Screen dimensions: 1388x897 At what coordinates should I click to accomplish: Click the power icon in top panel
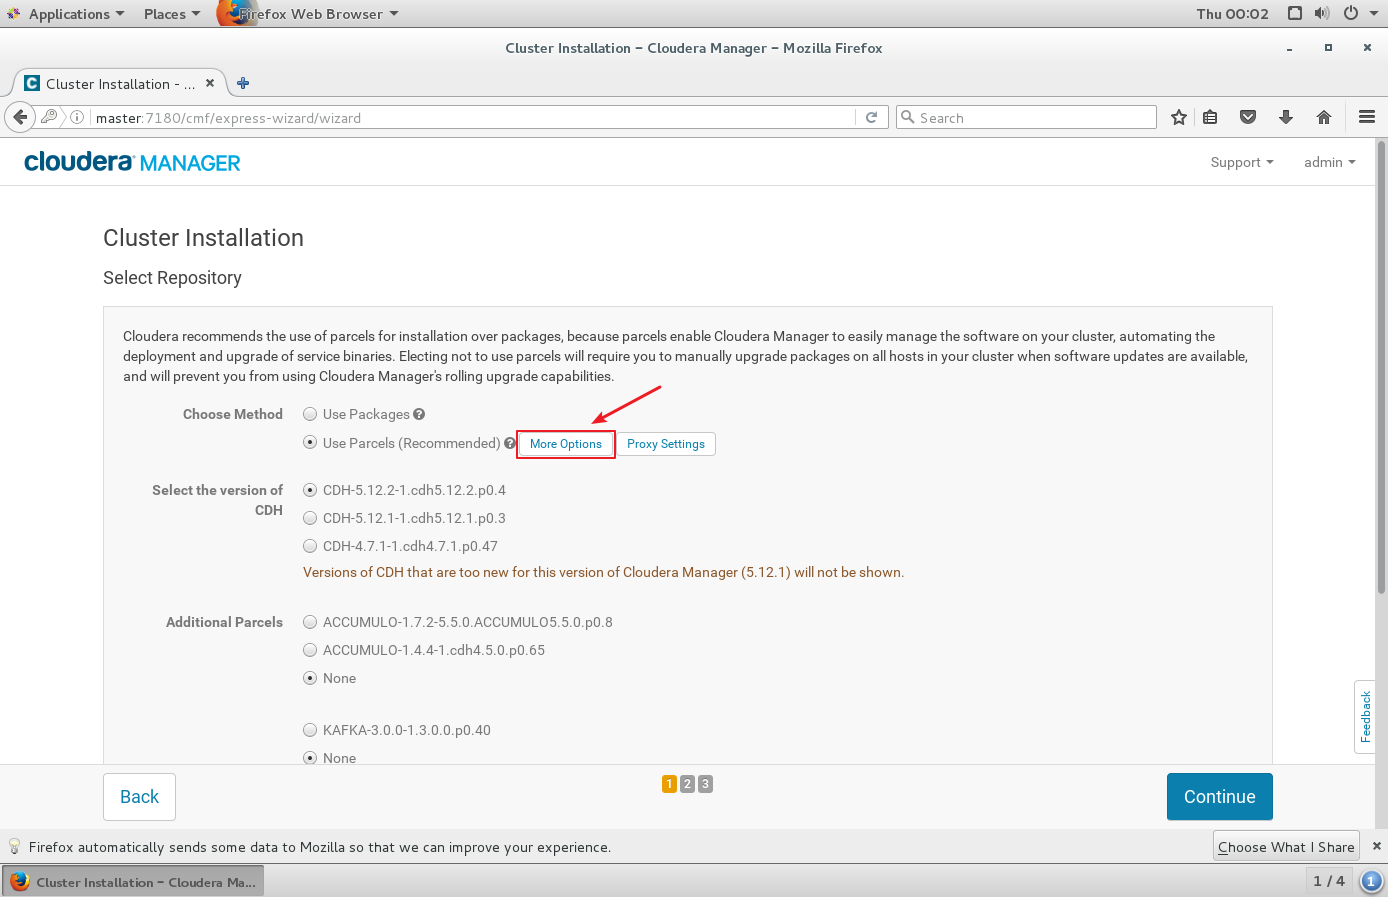coord(1351,13)
